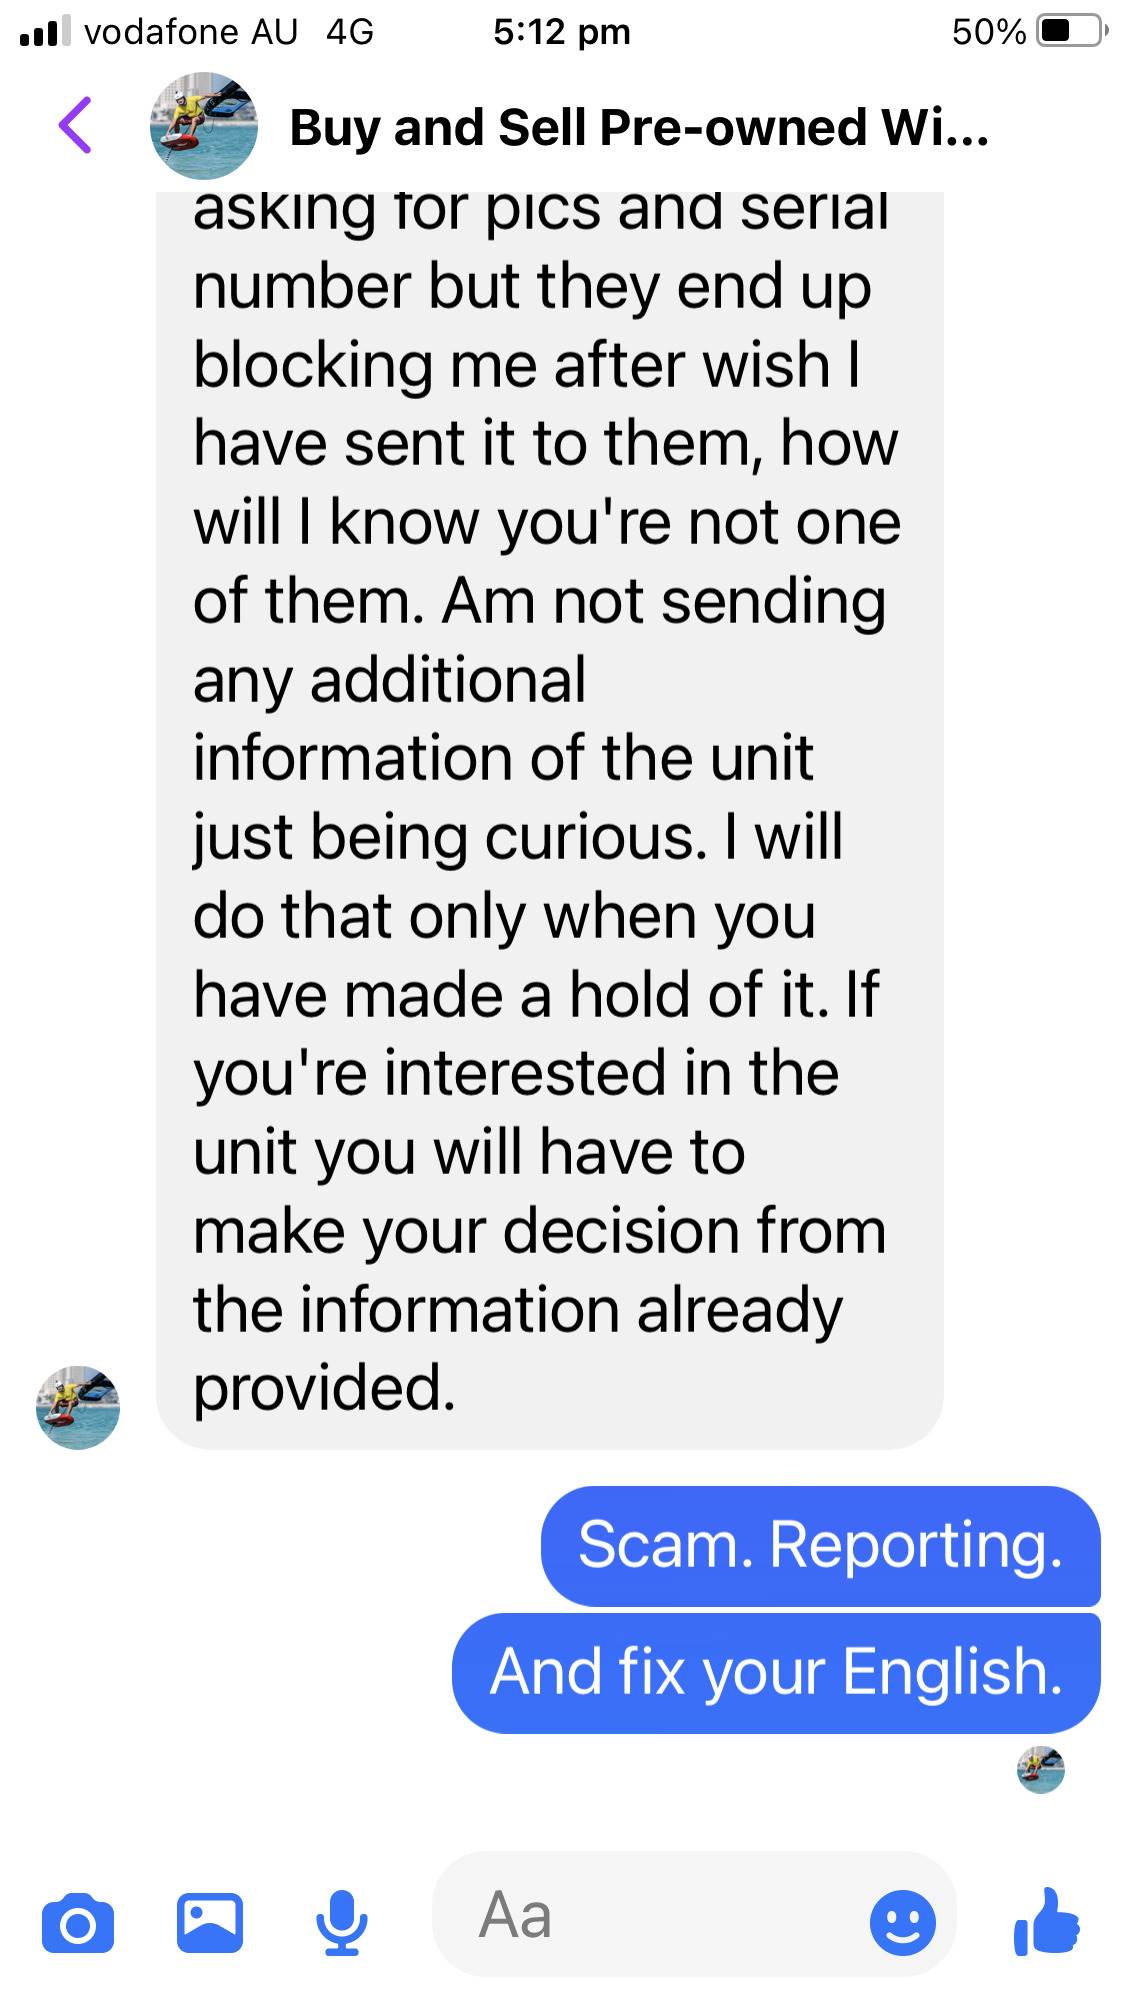The width and height of the screenshot is (1125, 2001).
Task: Tap the signal strength bars
Action: coord(45,31)
